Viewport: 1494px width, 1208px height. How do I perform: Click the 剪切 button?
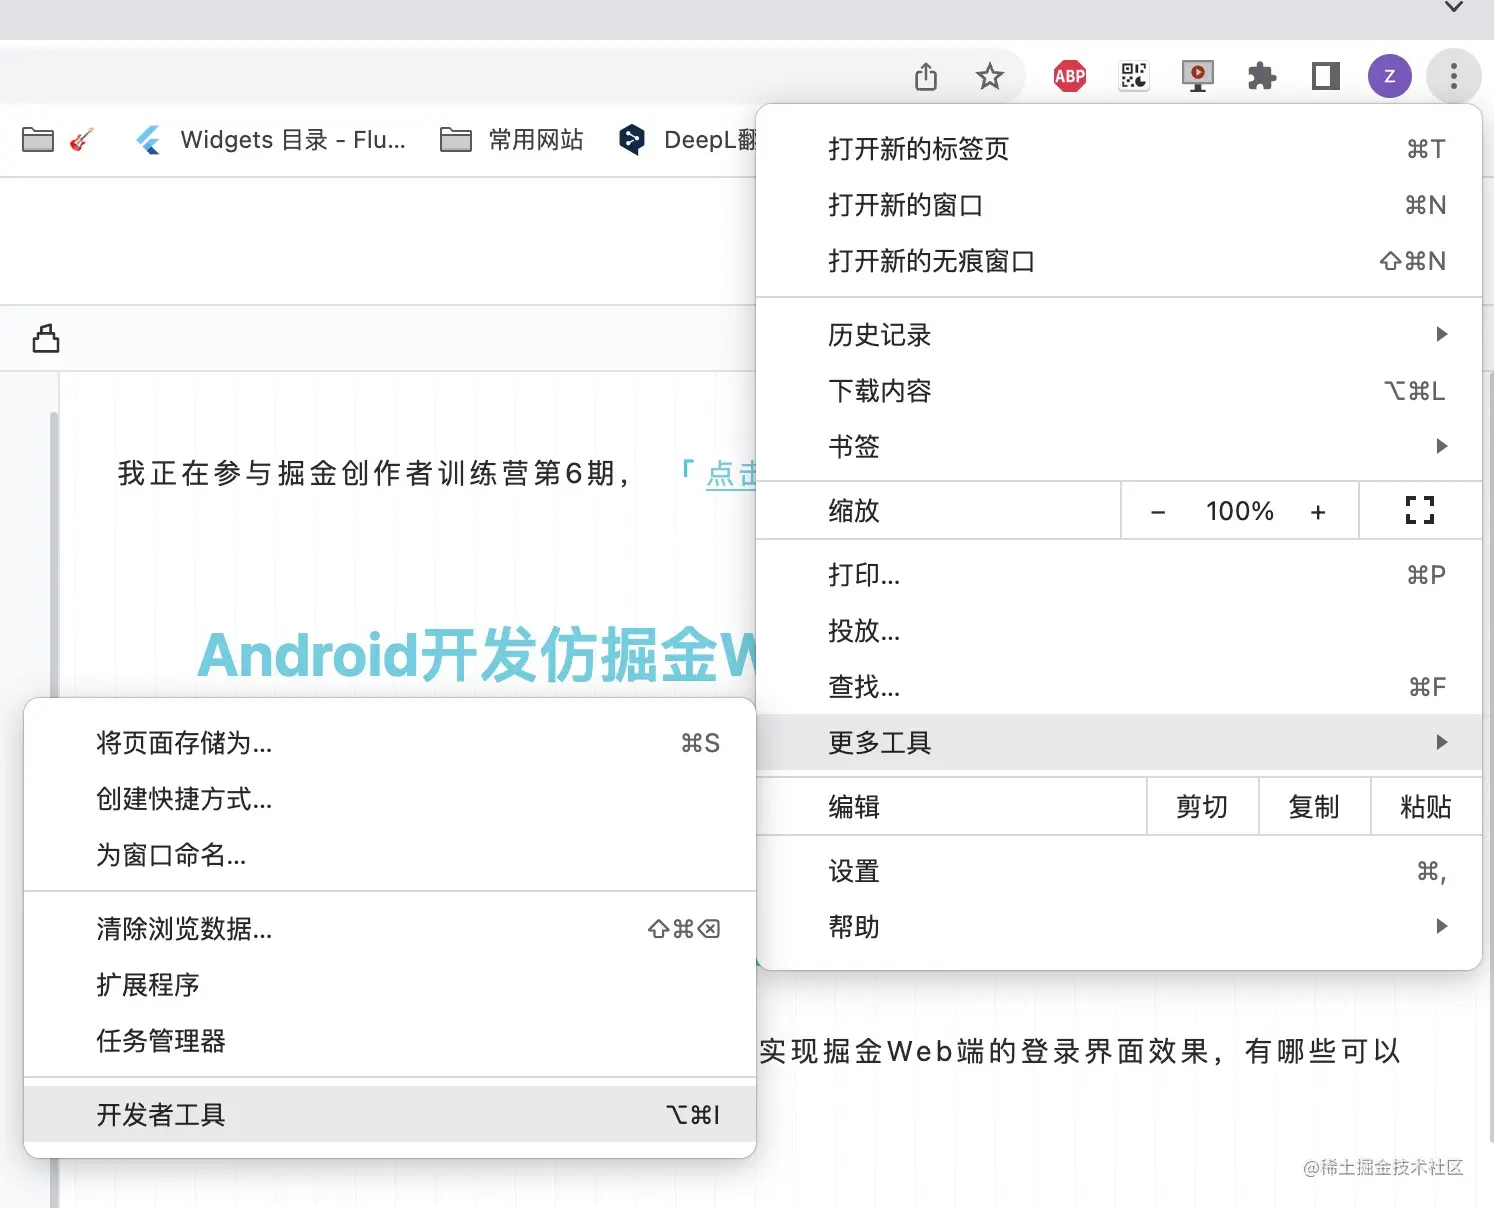pos(1202,806)
